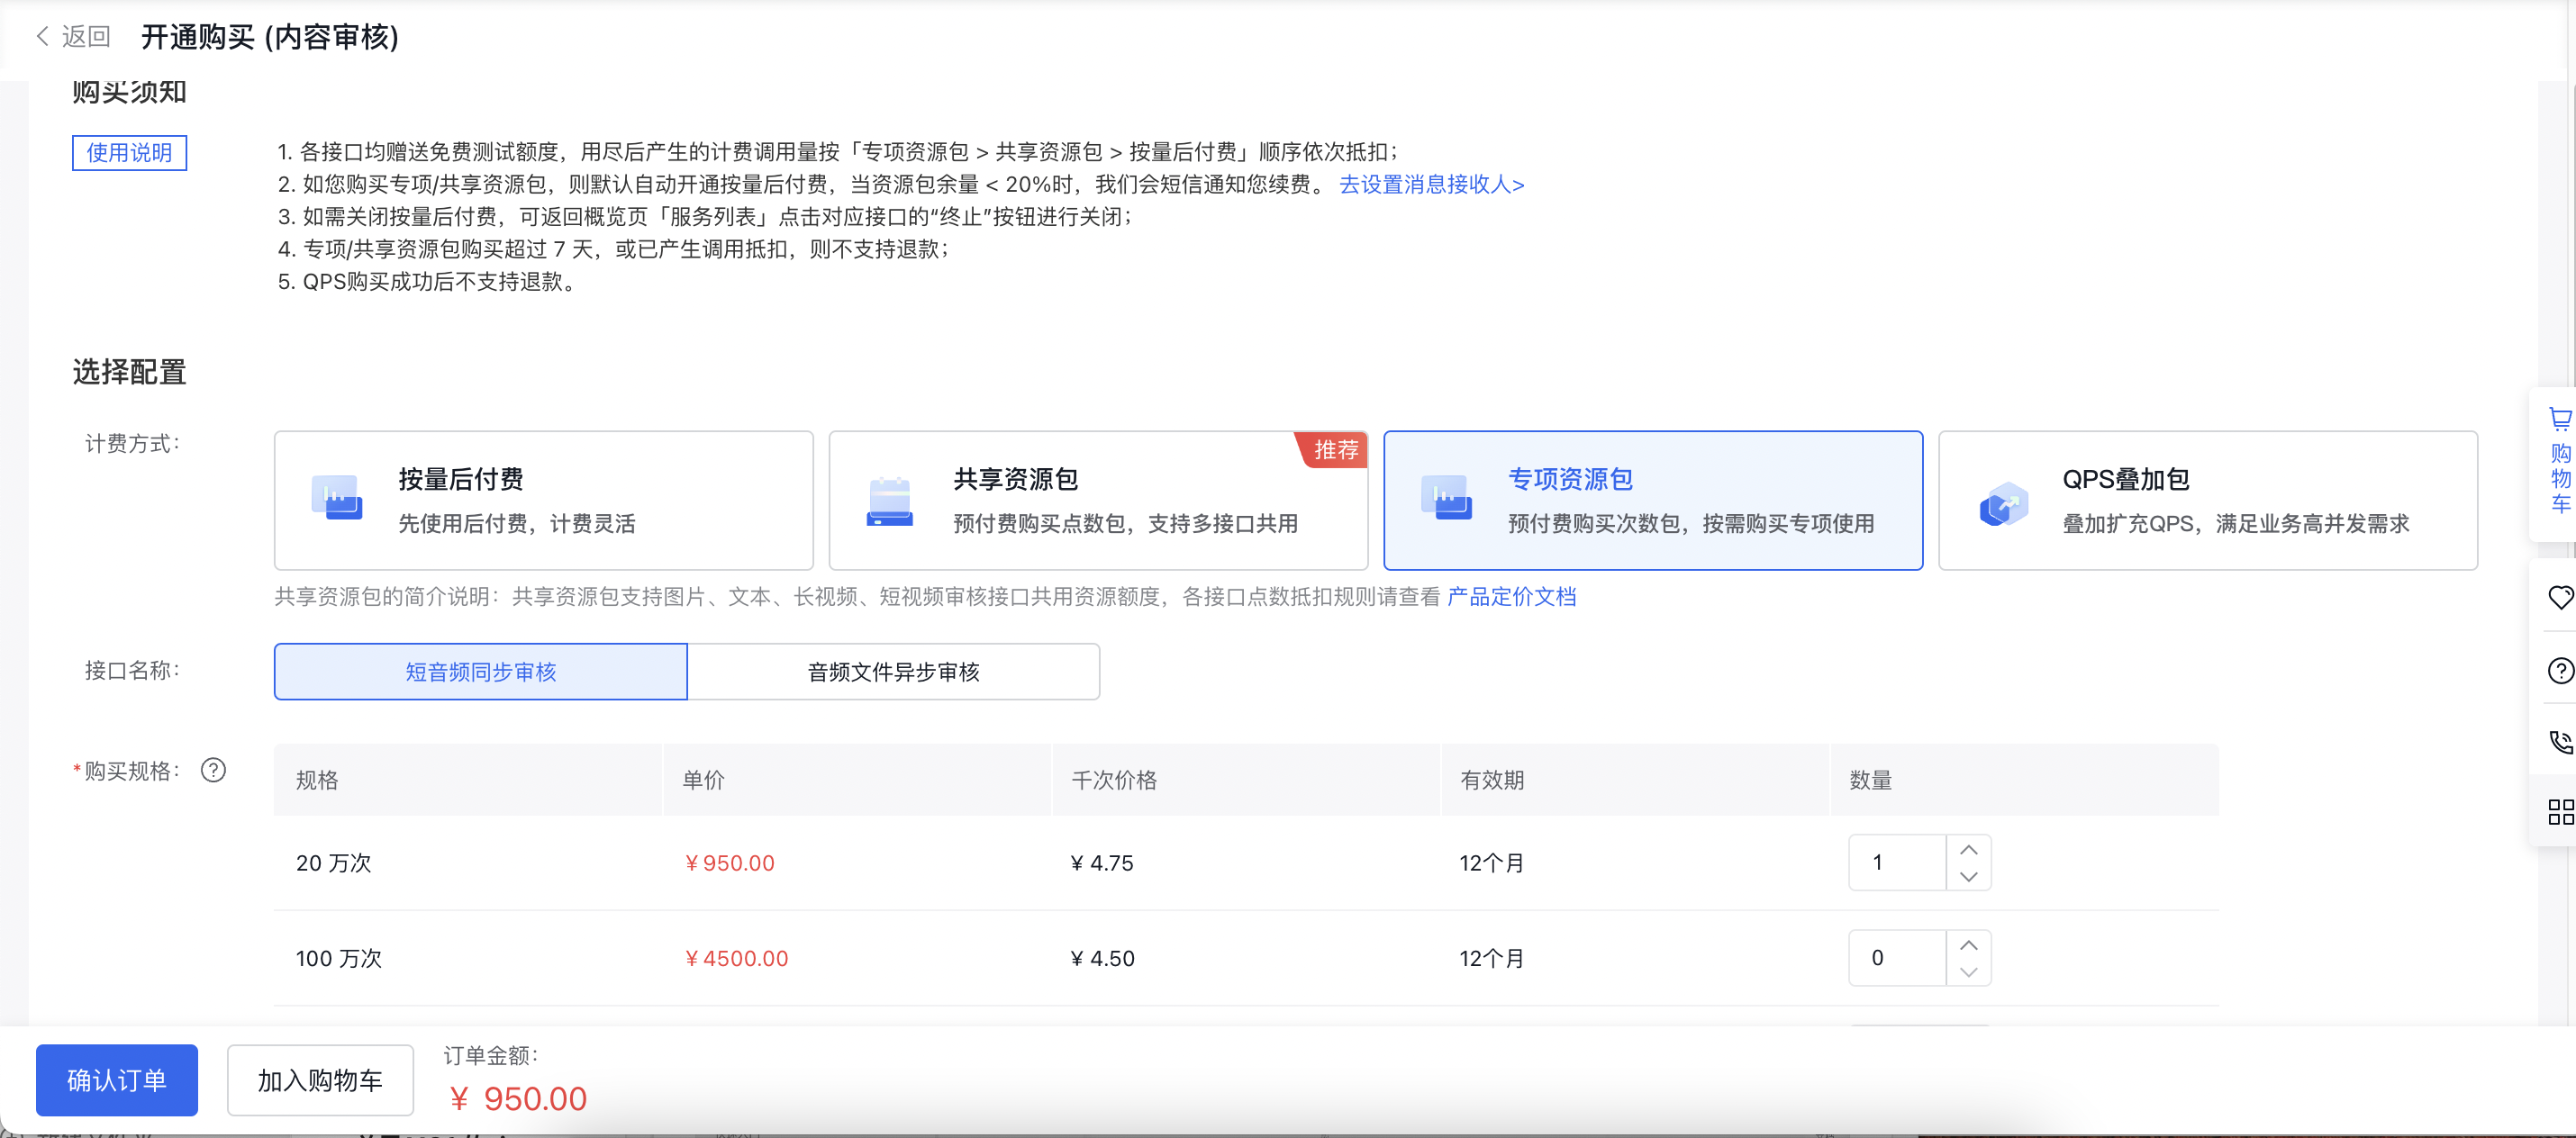This screenshot has height=1138, width=2576.
Task: Click the heart favorites sidebar icon
Action: (2560, 597)
